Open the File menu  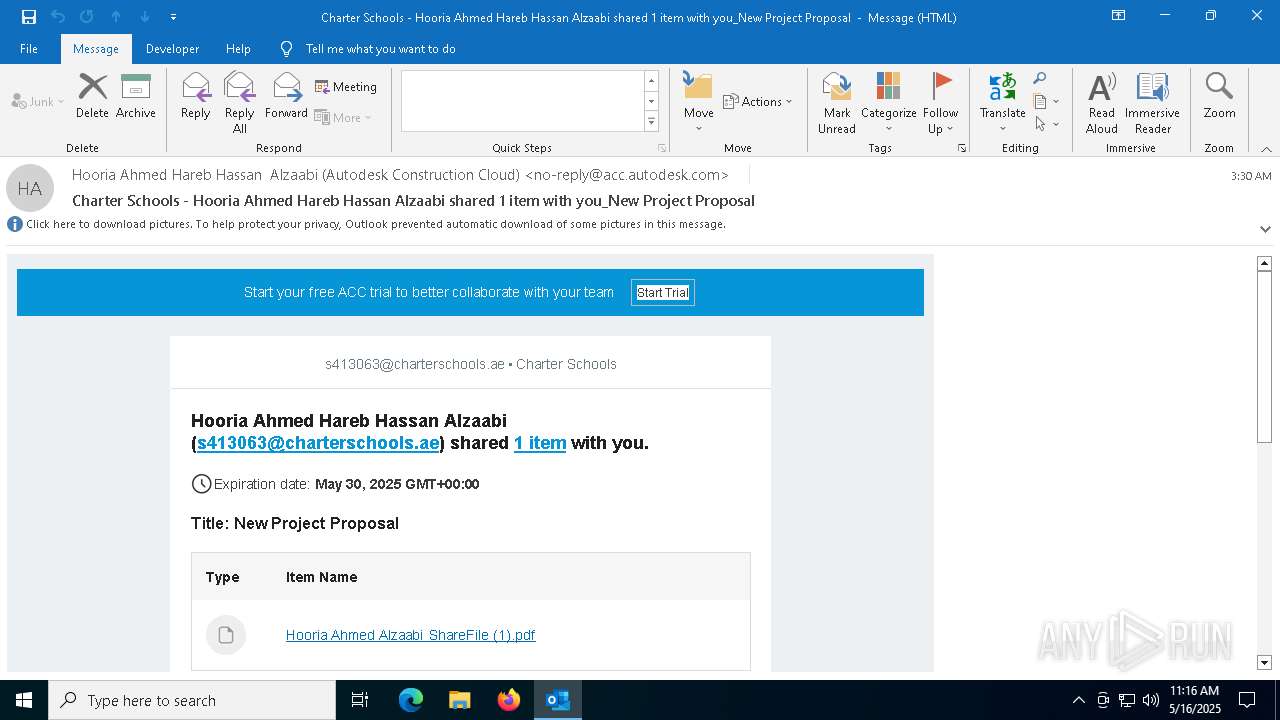(x=29, y=49)
